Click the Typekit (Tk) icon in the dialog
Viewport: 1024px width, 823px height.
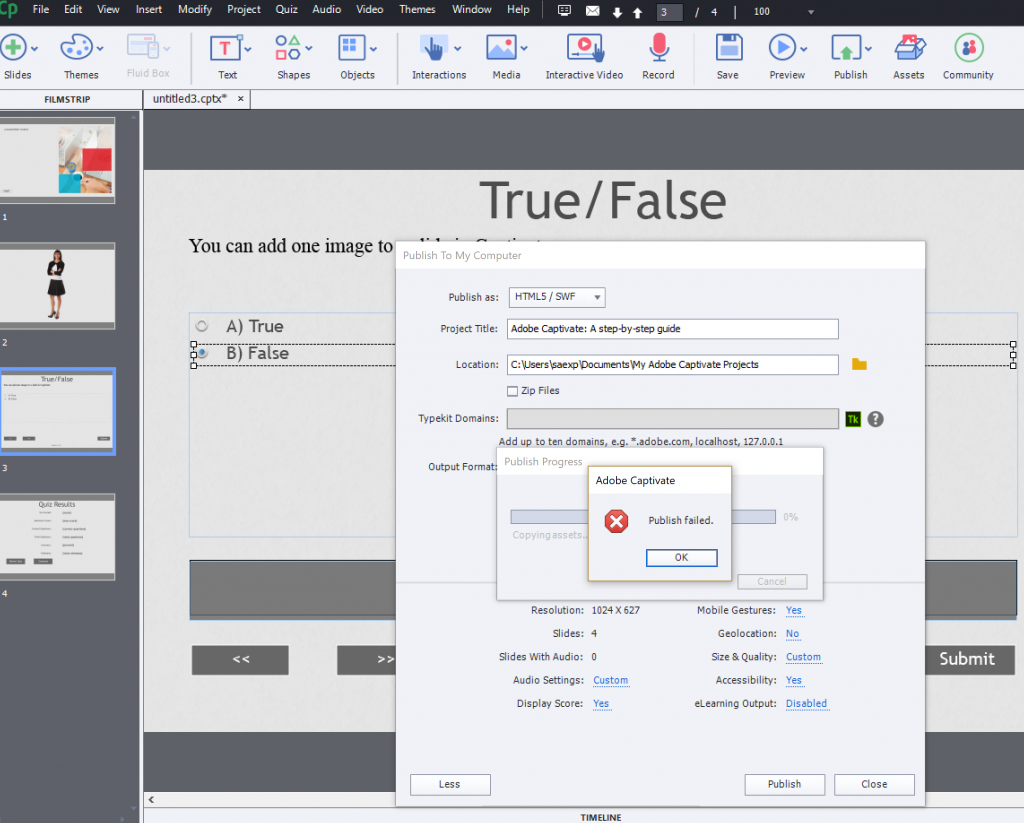[853, 418]
